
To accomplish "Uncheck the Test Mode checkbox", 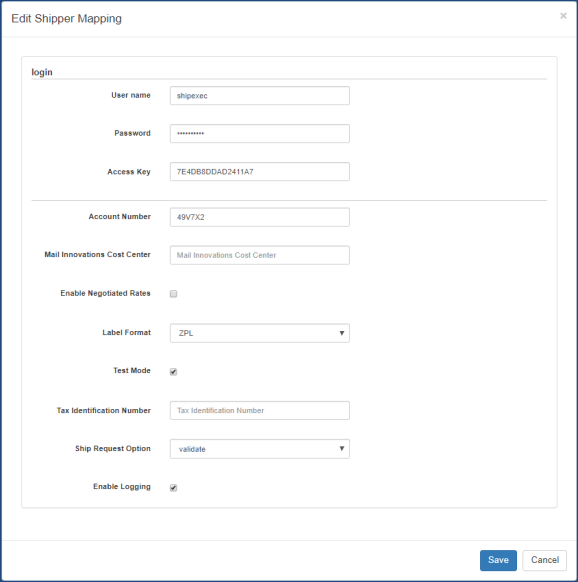I will (173, 372).
